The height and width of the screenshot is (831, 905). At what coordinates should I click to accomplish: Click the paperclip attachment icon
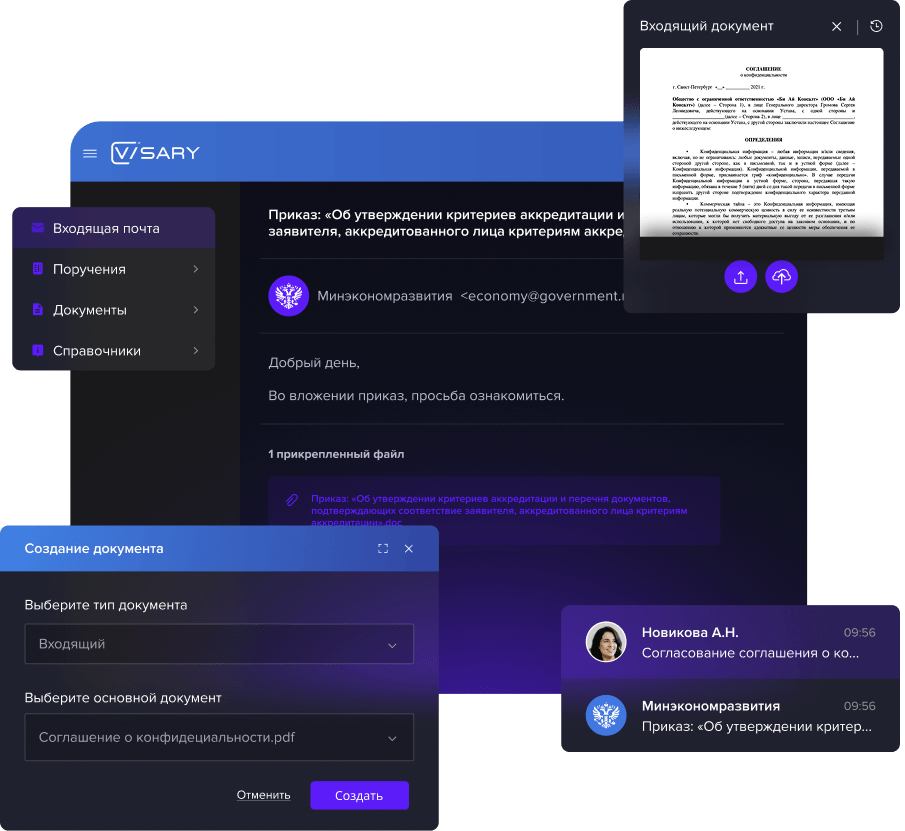(292, 498)
